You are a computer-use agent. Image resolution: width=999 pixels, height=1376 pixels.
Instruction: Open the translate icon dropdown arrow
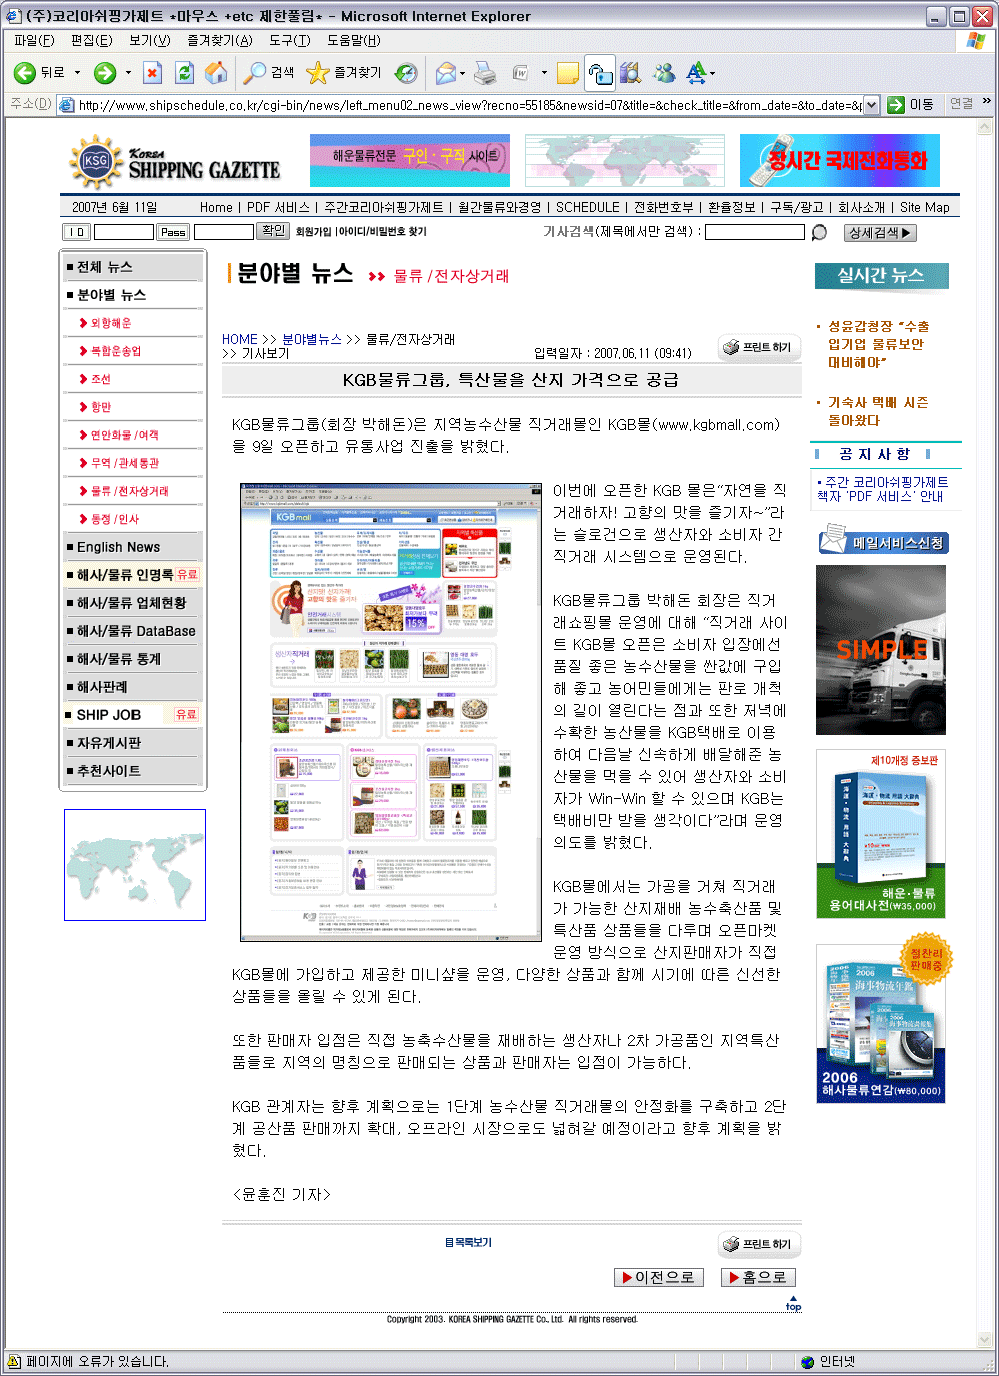pyautogui.click(x=712, y=72)
